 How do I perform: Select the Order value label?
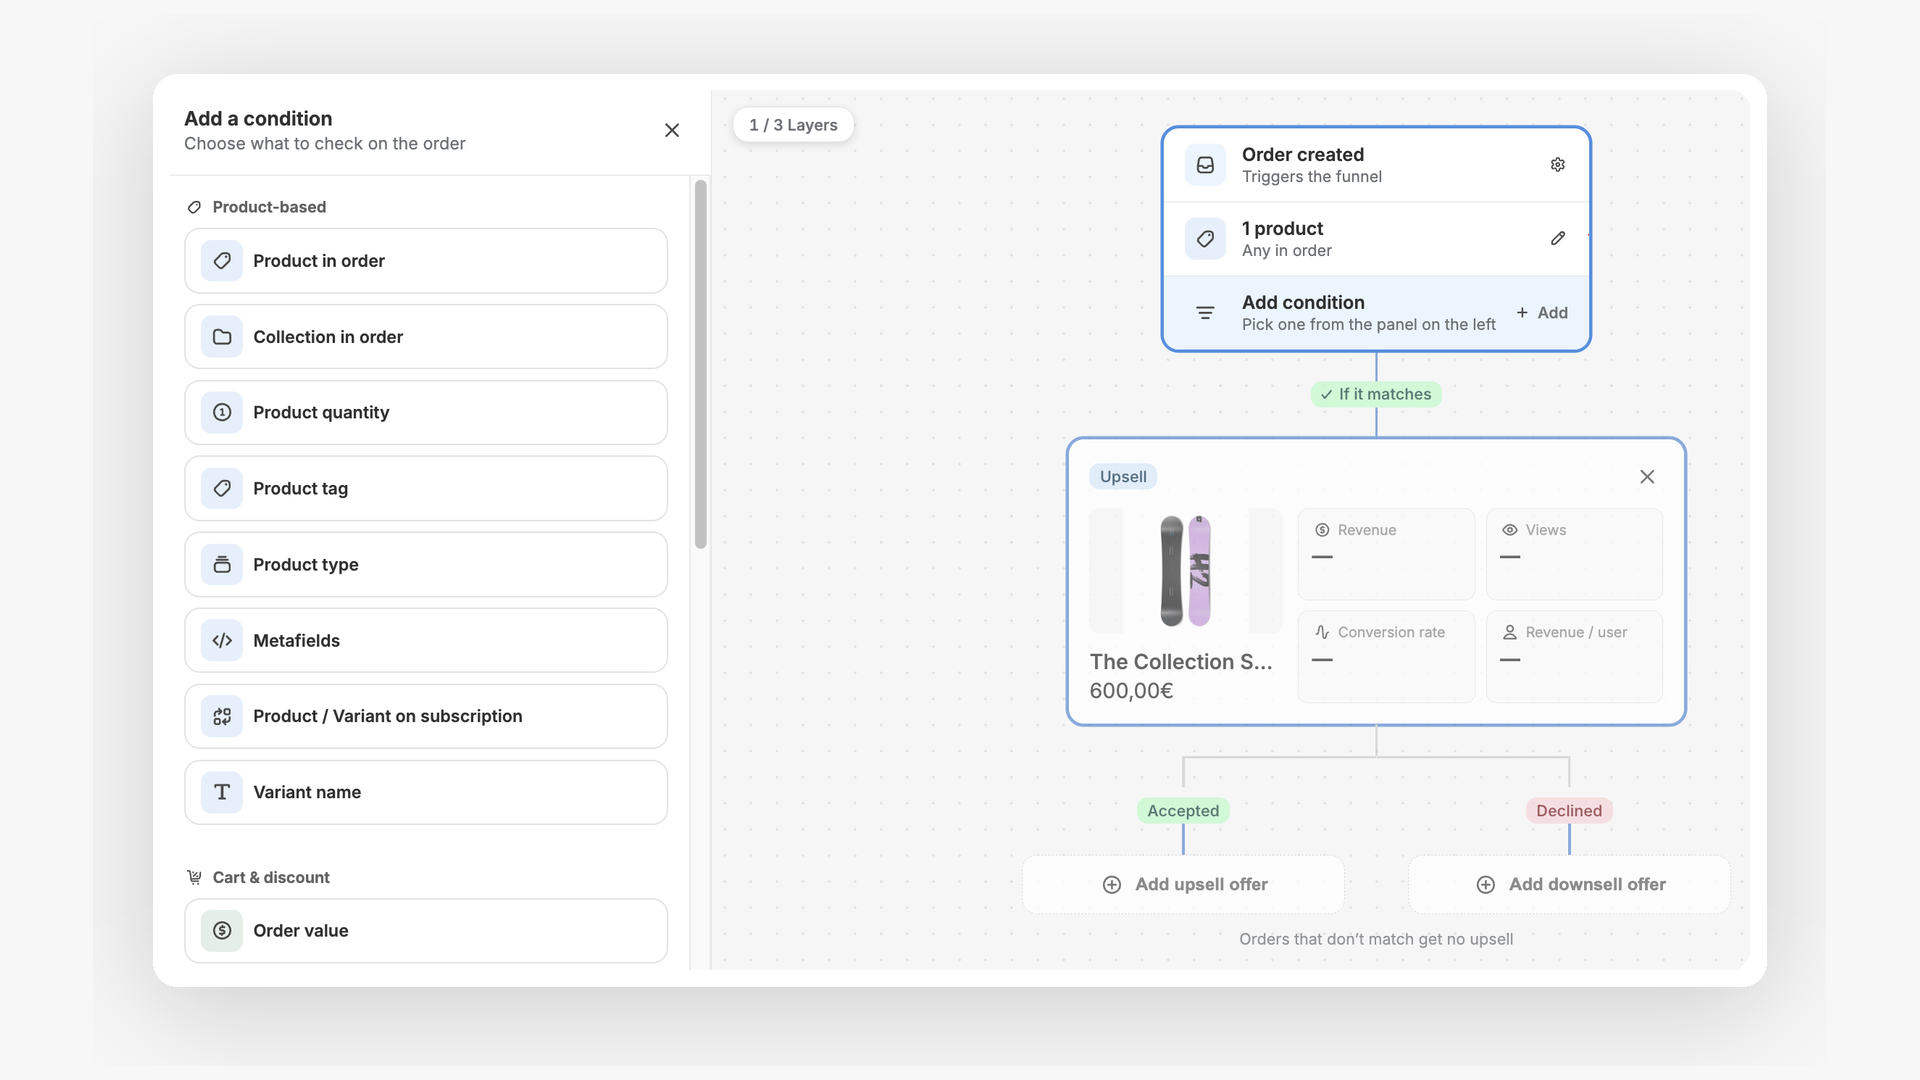click(x=300, y=930)
